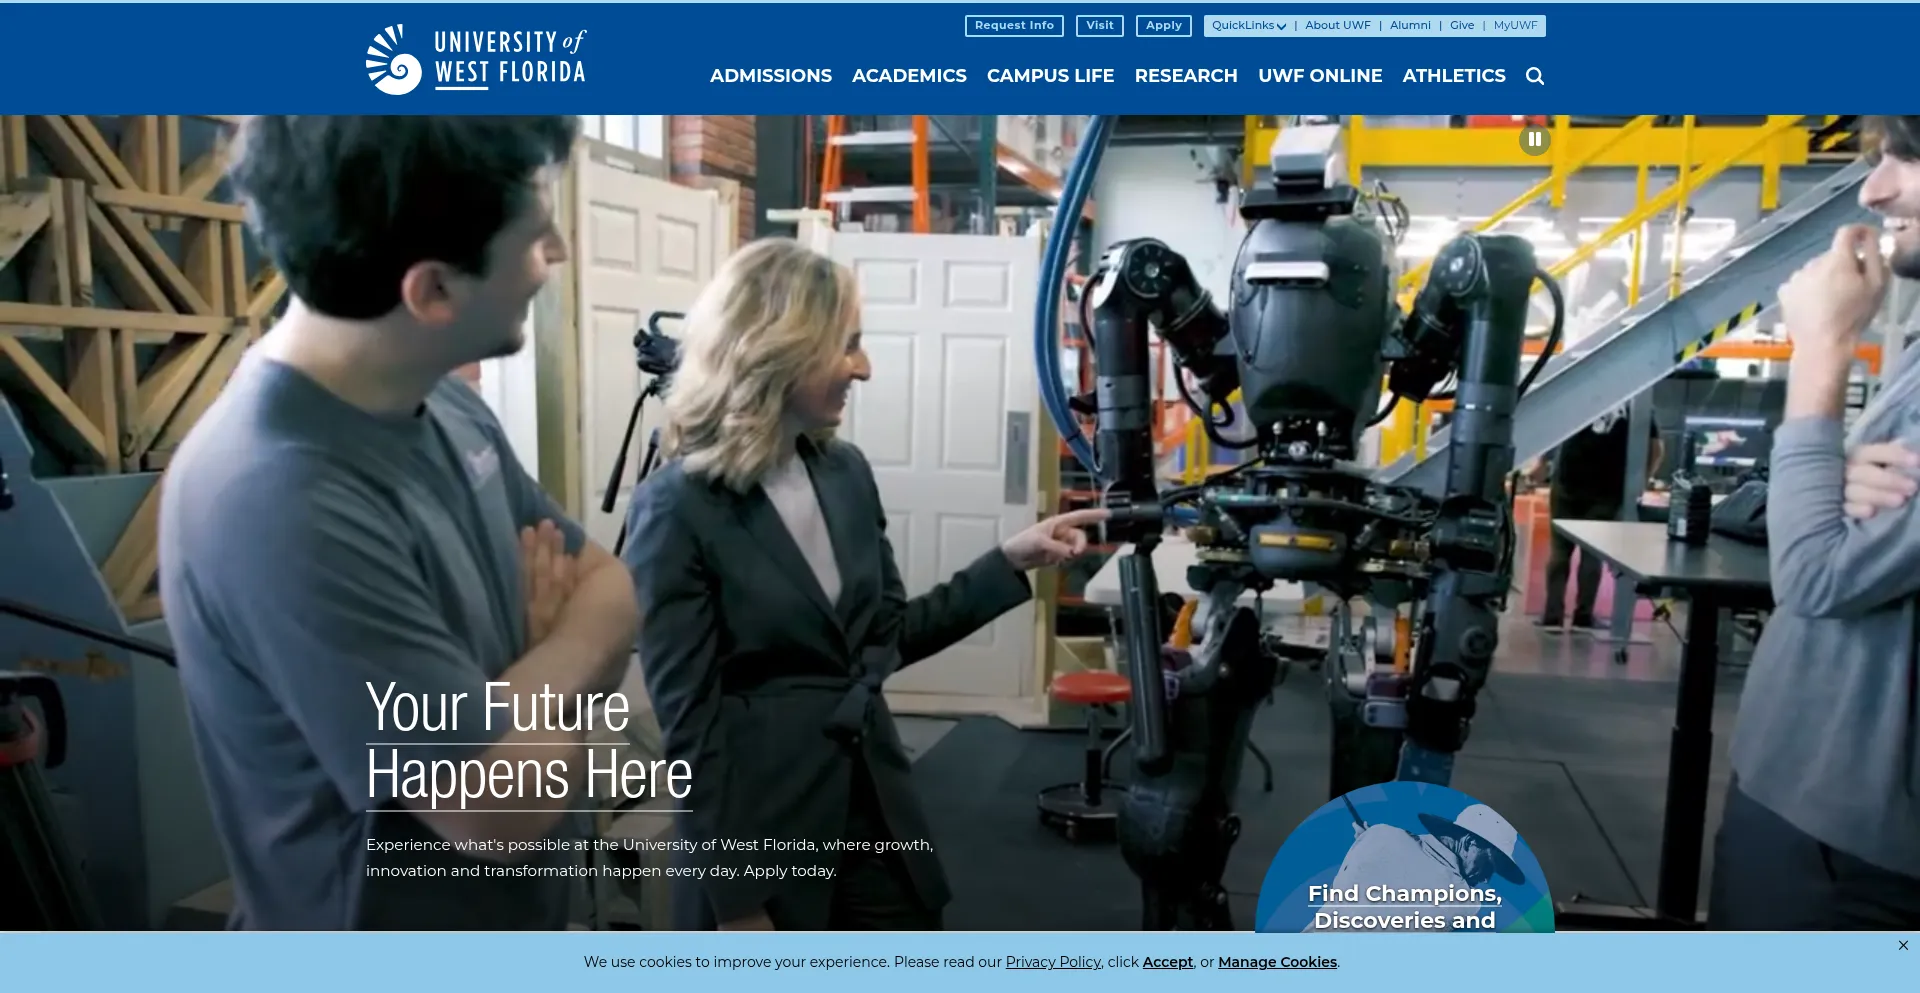Click the search magnifier icon
The width and height of the screenshot is (1920, 993).
tap(1535, 76)
